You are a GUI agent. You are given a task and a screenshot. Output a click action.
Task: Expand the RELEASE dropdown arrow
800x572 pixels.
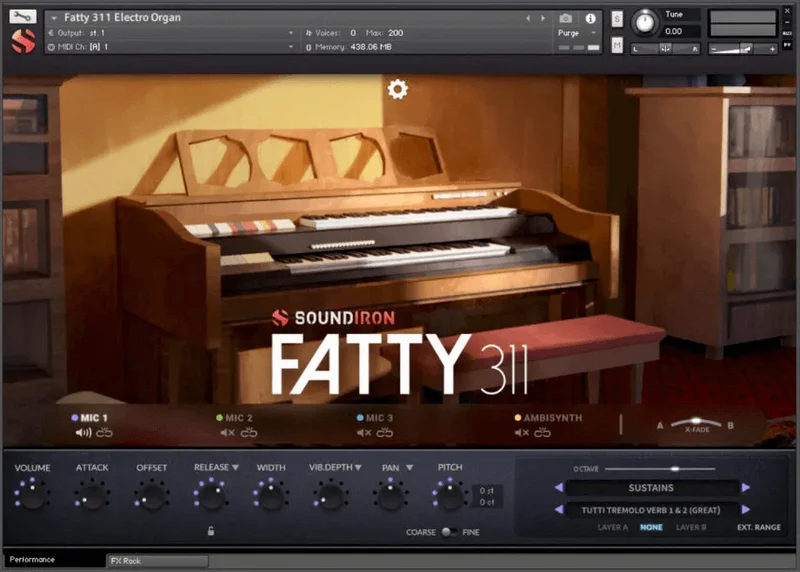(x=235, y=467)
